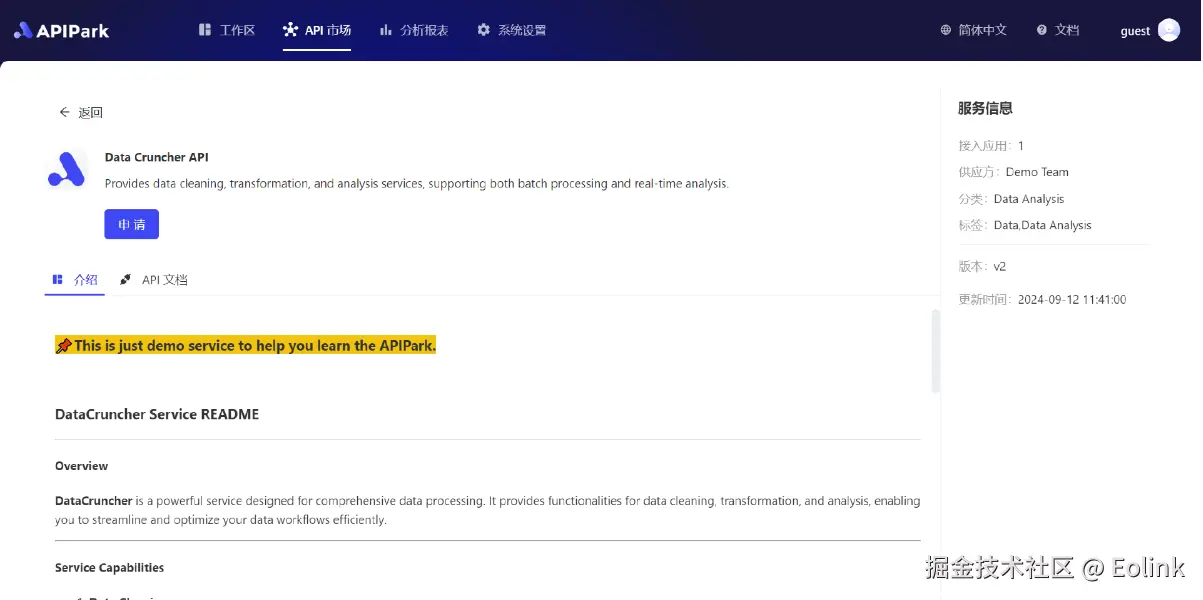Switch to the API 文档 tab
Viewport: 1203px width, 600px height.
click(154, 280)
